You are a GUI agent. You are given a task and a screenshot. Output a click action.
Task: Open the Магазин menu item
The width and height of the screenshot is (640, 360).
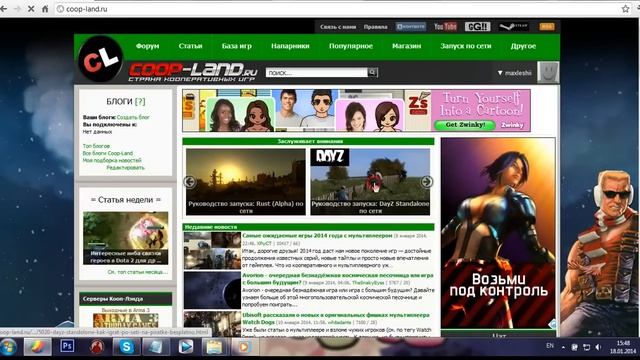coord(407,46)
